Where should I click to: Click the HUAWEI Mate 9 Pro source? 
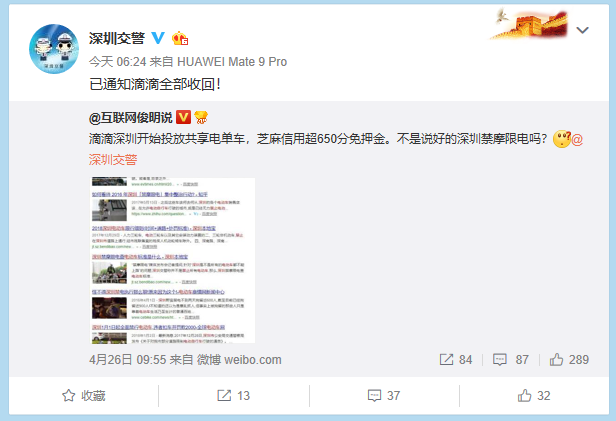click(x=232, y=62)
